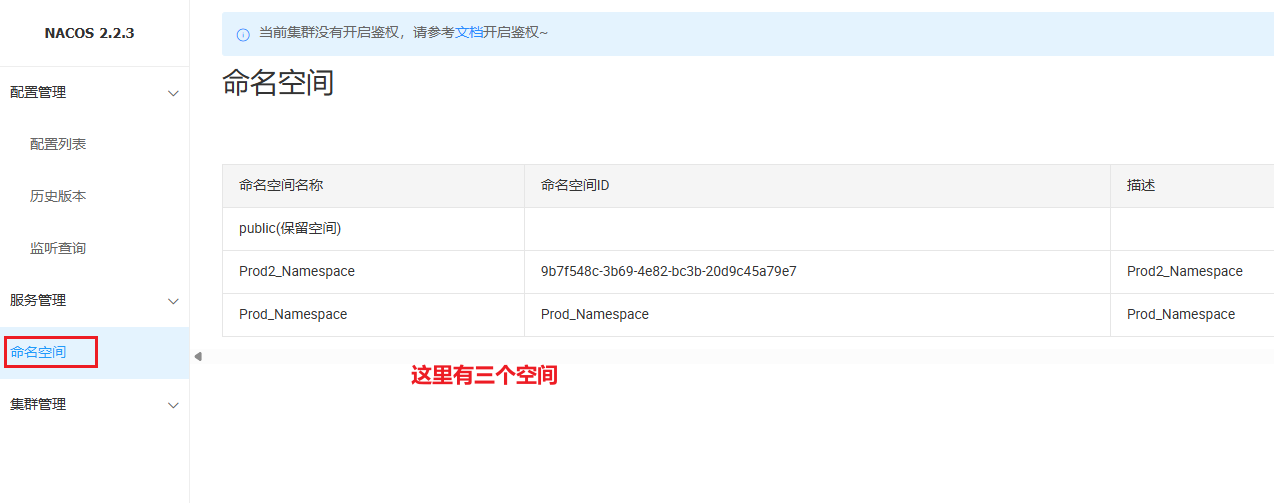The height and width of the screenshot is (503, 1274).
Task: Click the banner text about 鉴权 not enabled
Action: [x=403, y=32]
